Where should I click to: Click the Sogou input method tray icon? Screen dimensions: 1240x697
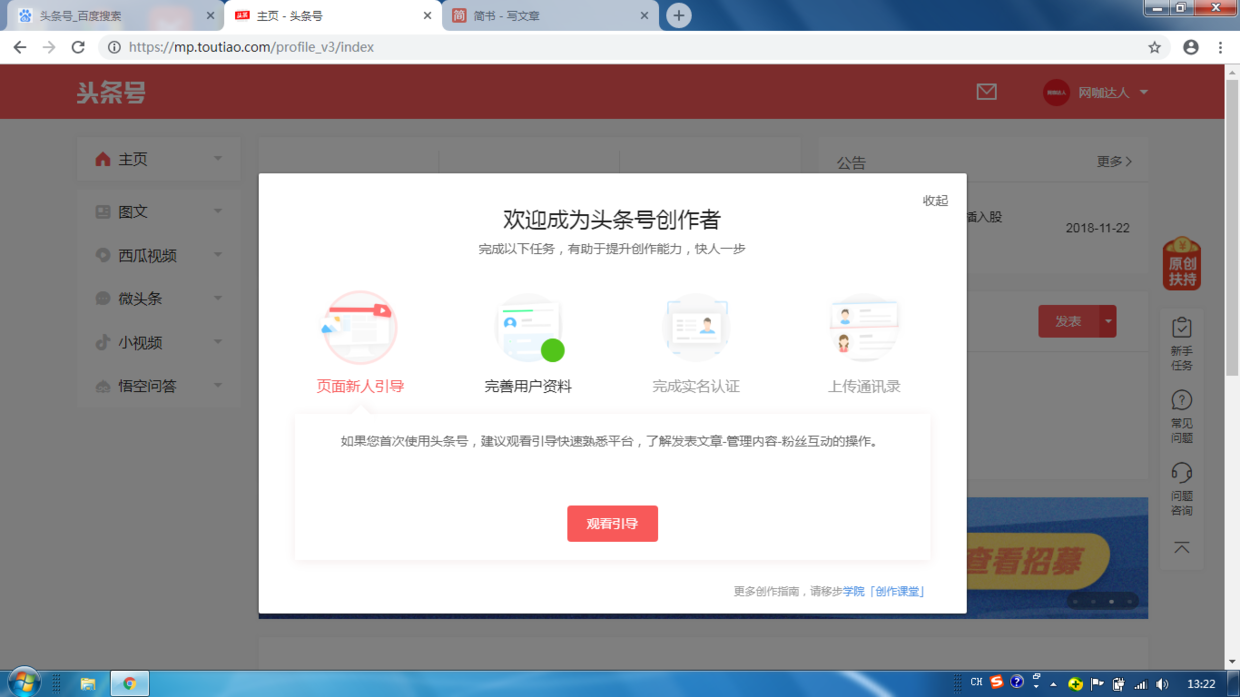coord(997,682)
